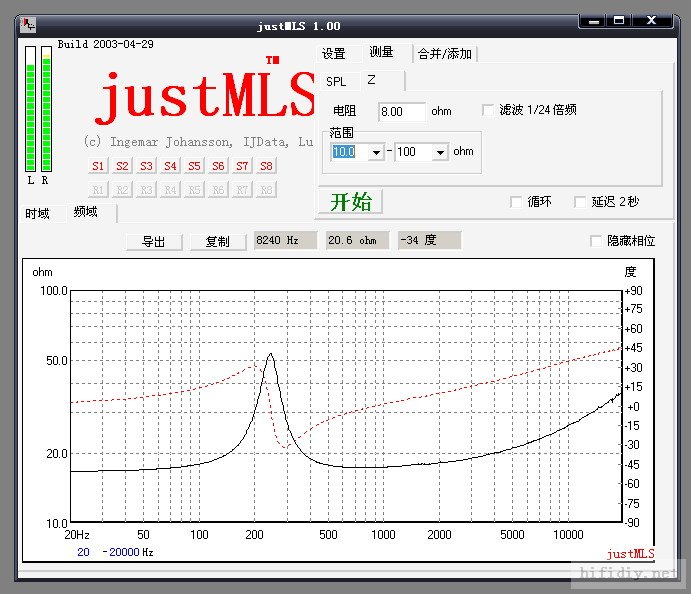
Task: Expand the upper range 100 dropdown
Action: 440,152
